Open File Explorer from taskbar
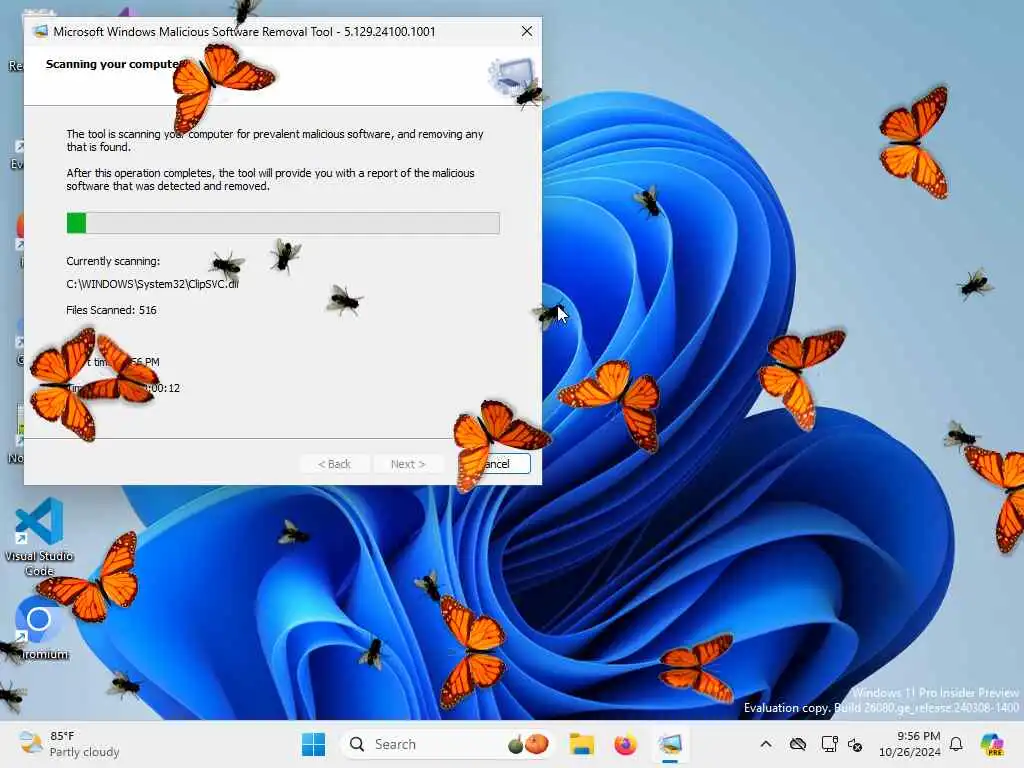The height and width of the screenshot is (768, 1024). pyautogui.click(x=581, y=744)
